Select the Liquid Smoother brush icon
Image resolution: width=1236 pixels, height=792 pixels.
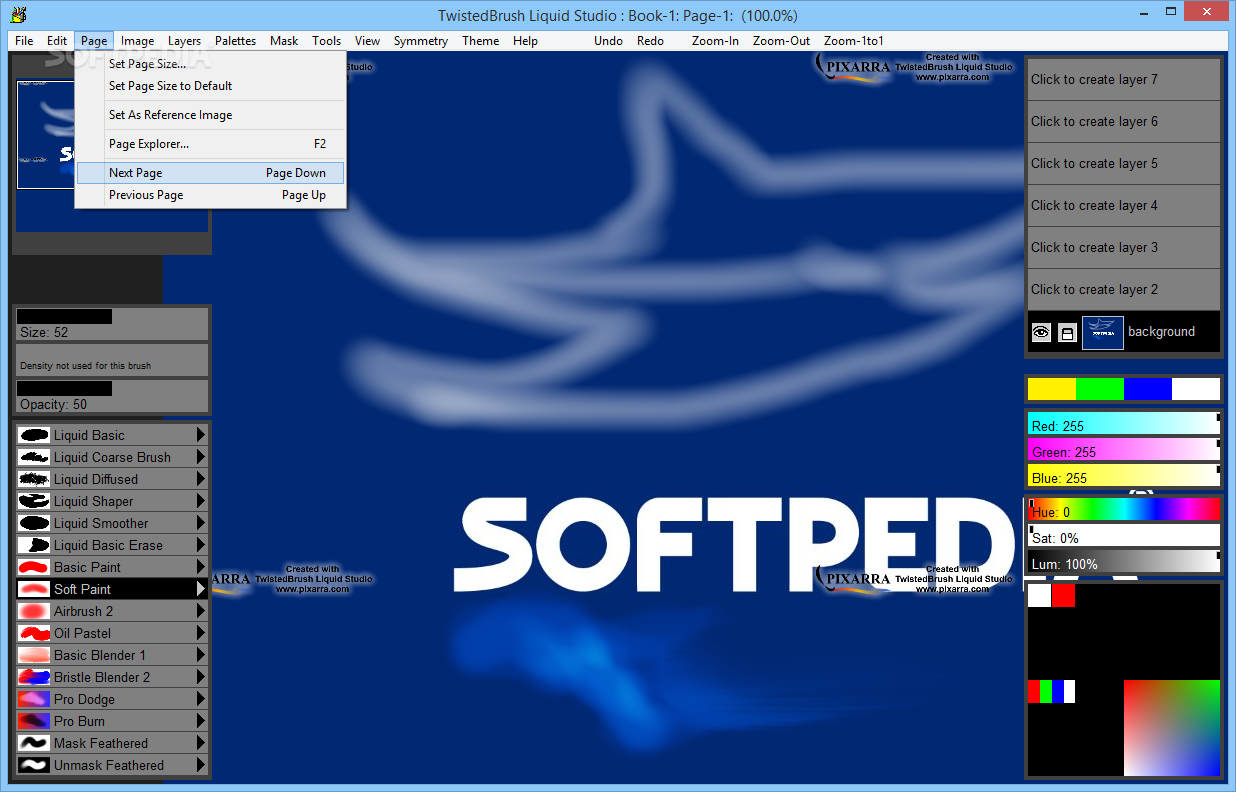click(x=34, y=523)
